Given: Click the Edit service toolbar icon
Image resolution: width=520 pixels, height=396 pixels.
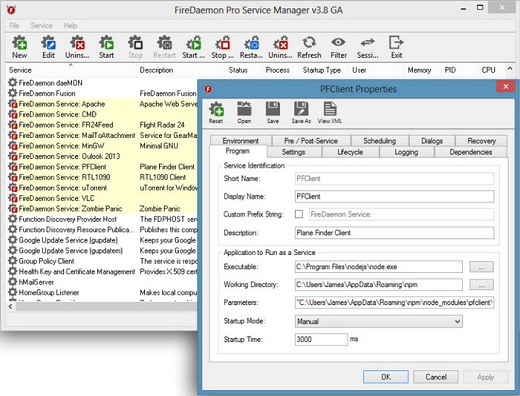Looking at the screenshot, I should pos(48,47).
